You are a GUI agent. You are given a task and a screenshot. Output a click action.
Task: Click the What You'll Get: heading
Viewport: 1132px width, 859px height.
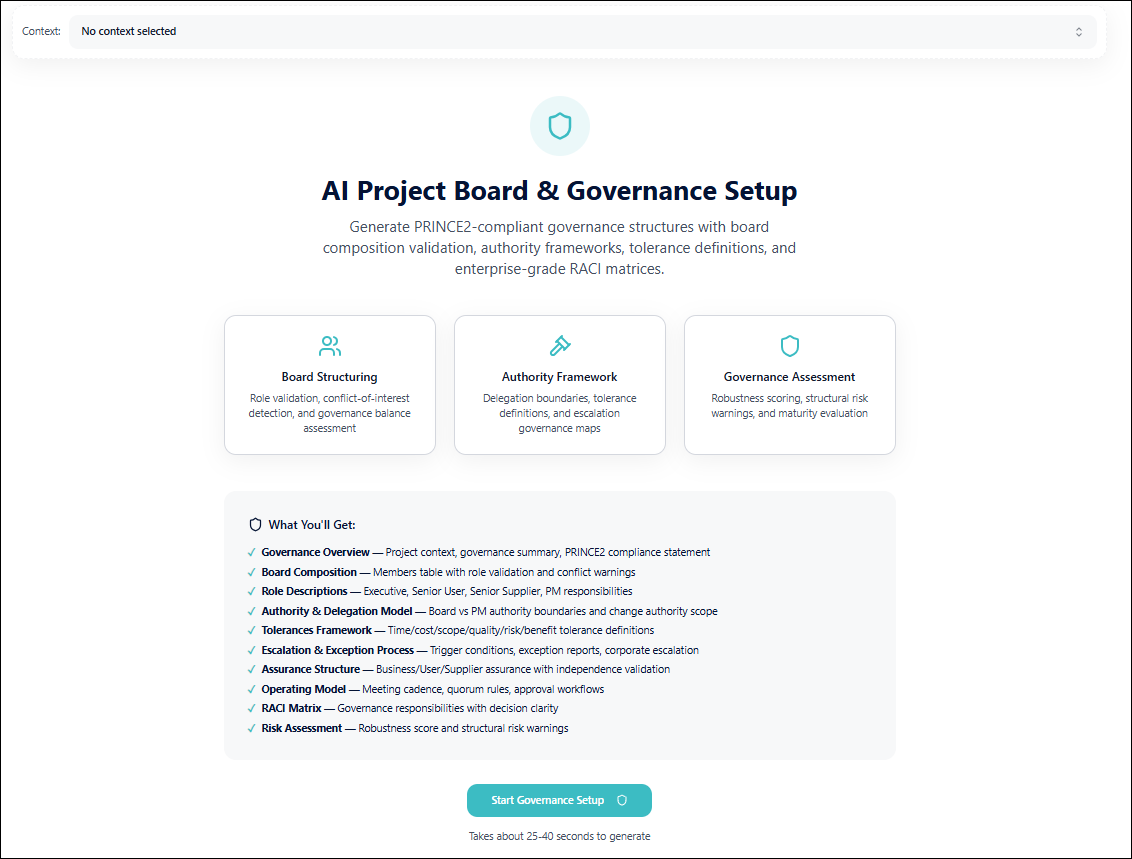(312, 525)
